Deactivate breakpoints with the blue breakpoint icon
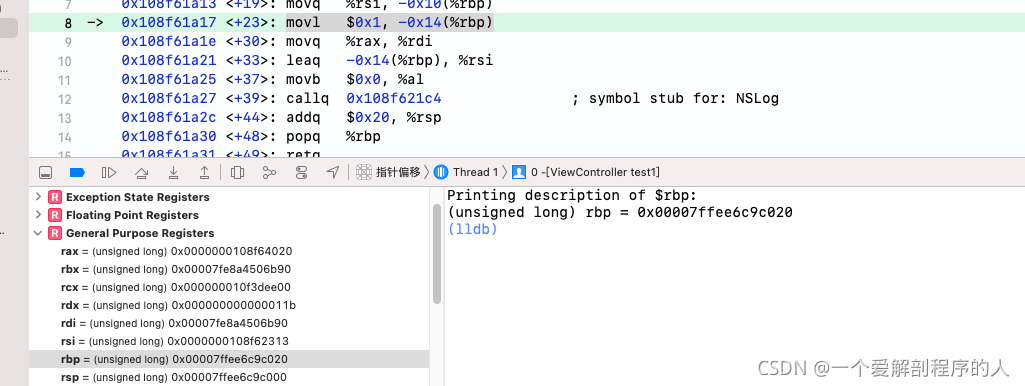The height and width of the screenshot is (386, 1025). point(76,173)
